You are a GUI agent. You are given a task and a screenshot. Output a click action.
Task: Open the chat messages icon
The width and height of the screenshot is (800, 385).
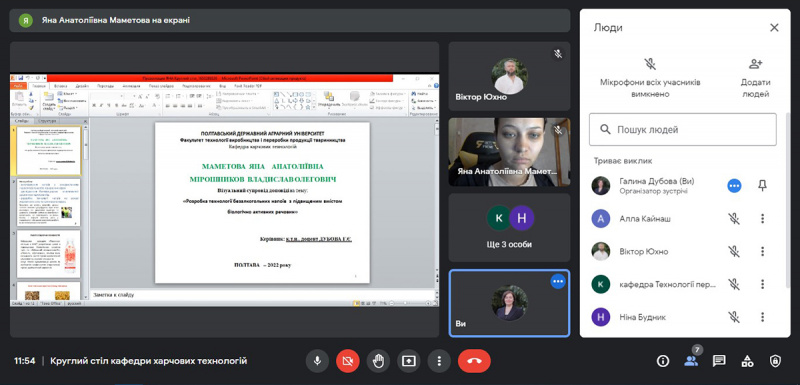[719, 361]
